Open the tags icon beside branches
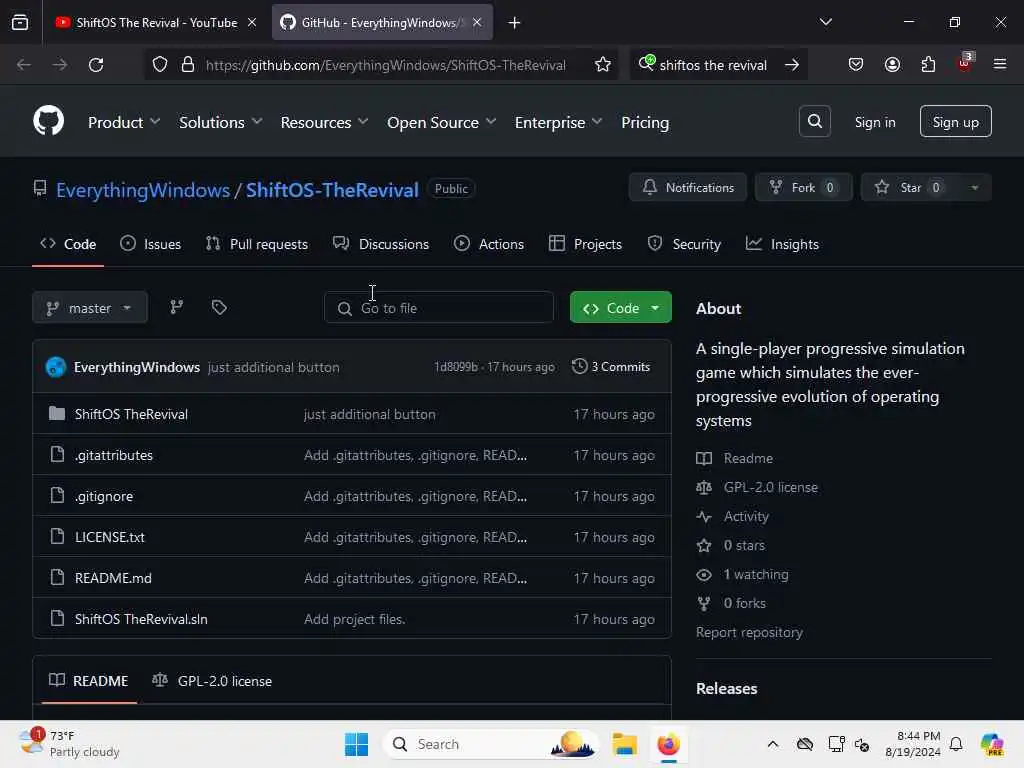The image size is (1024, 768). coord(219,307)
